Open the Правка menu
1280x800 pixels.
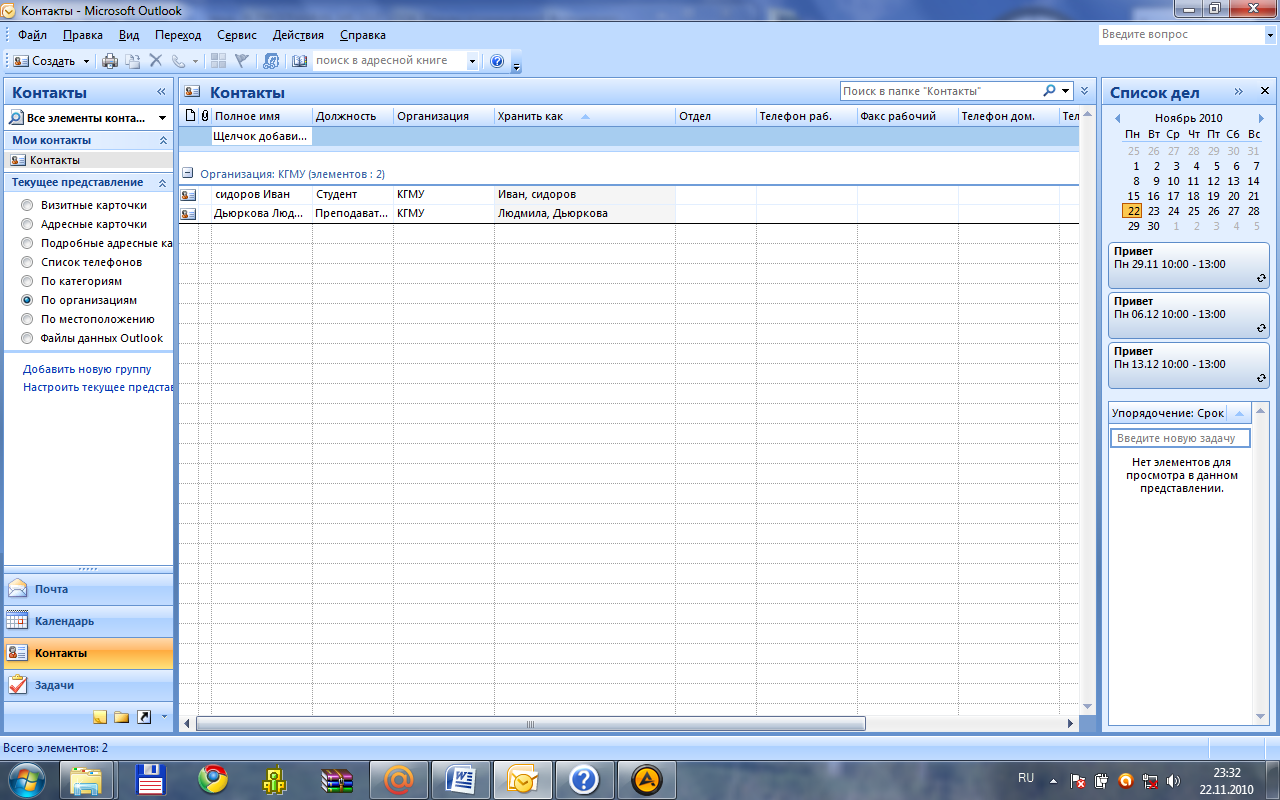point(83,35)
